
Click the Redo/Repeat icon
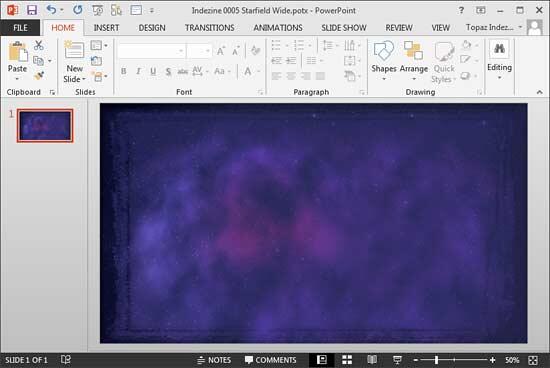[78, 10]
